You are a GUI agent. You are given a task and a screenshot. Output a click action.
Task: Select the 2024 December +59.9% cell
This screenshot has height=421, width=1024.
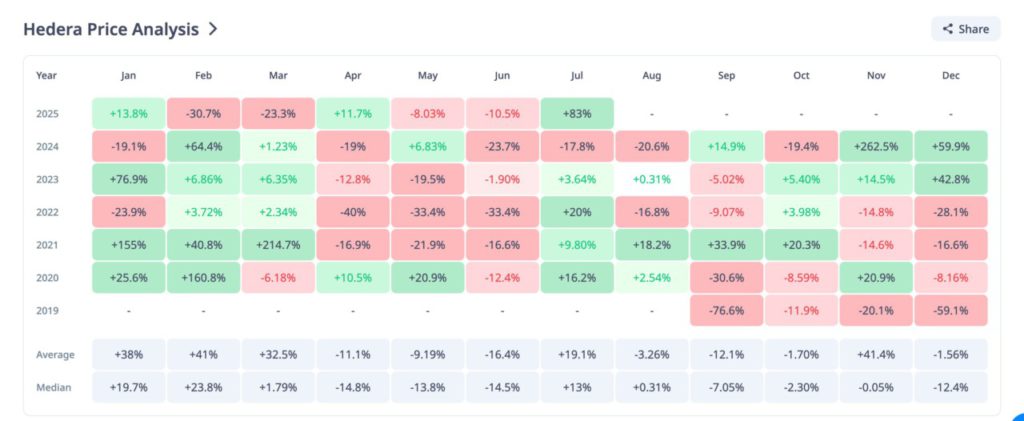(952, 146)
